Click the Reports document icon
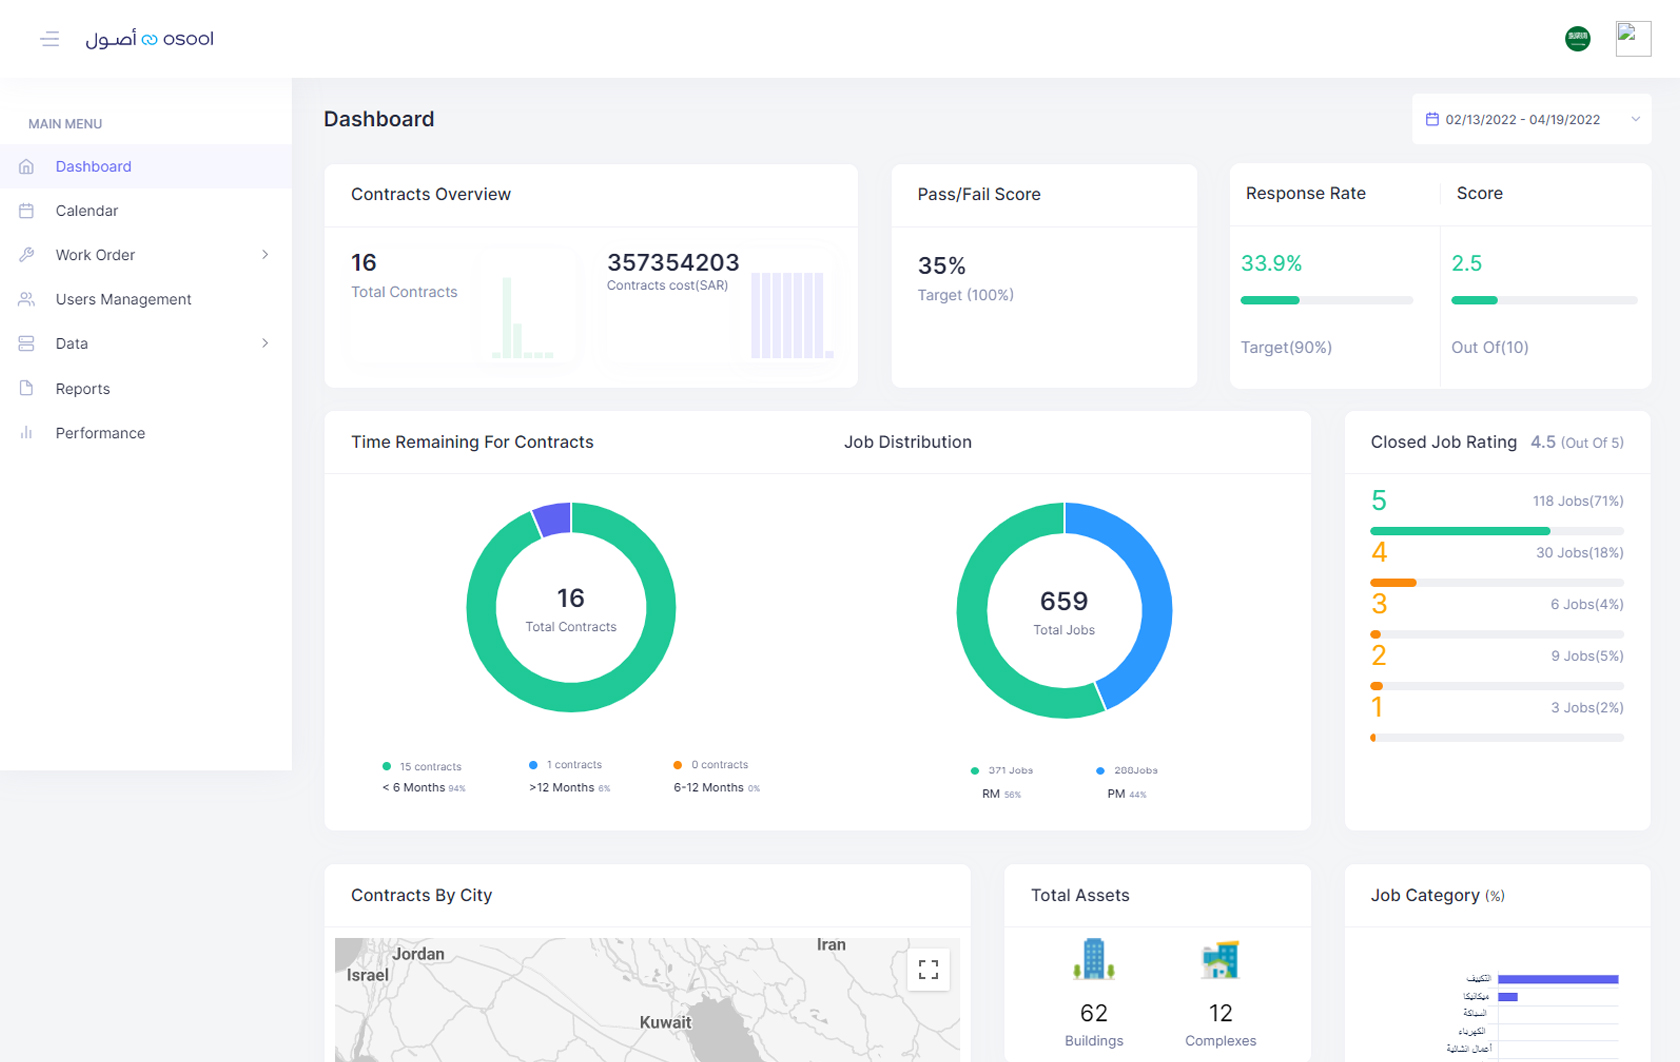 click(27, 388)
